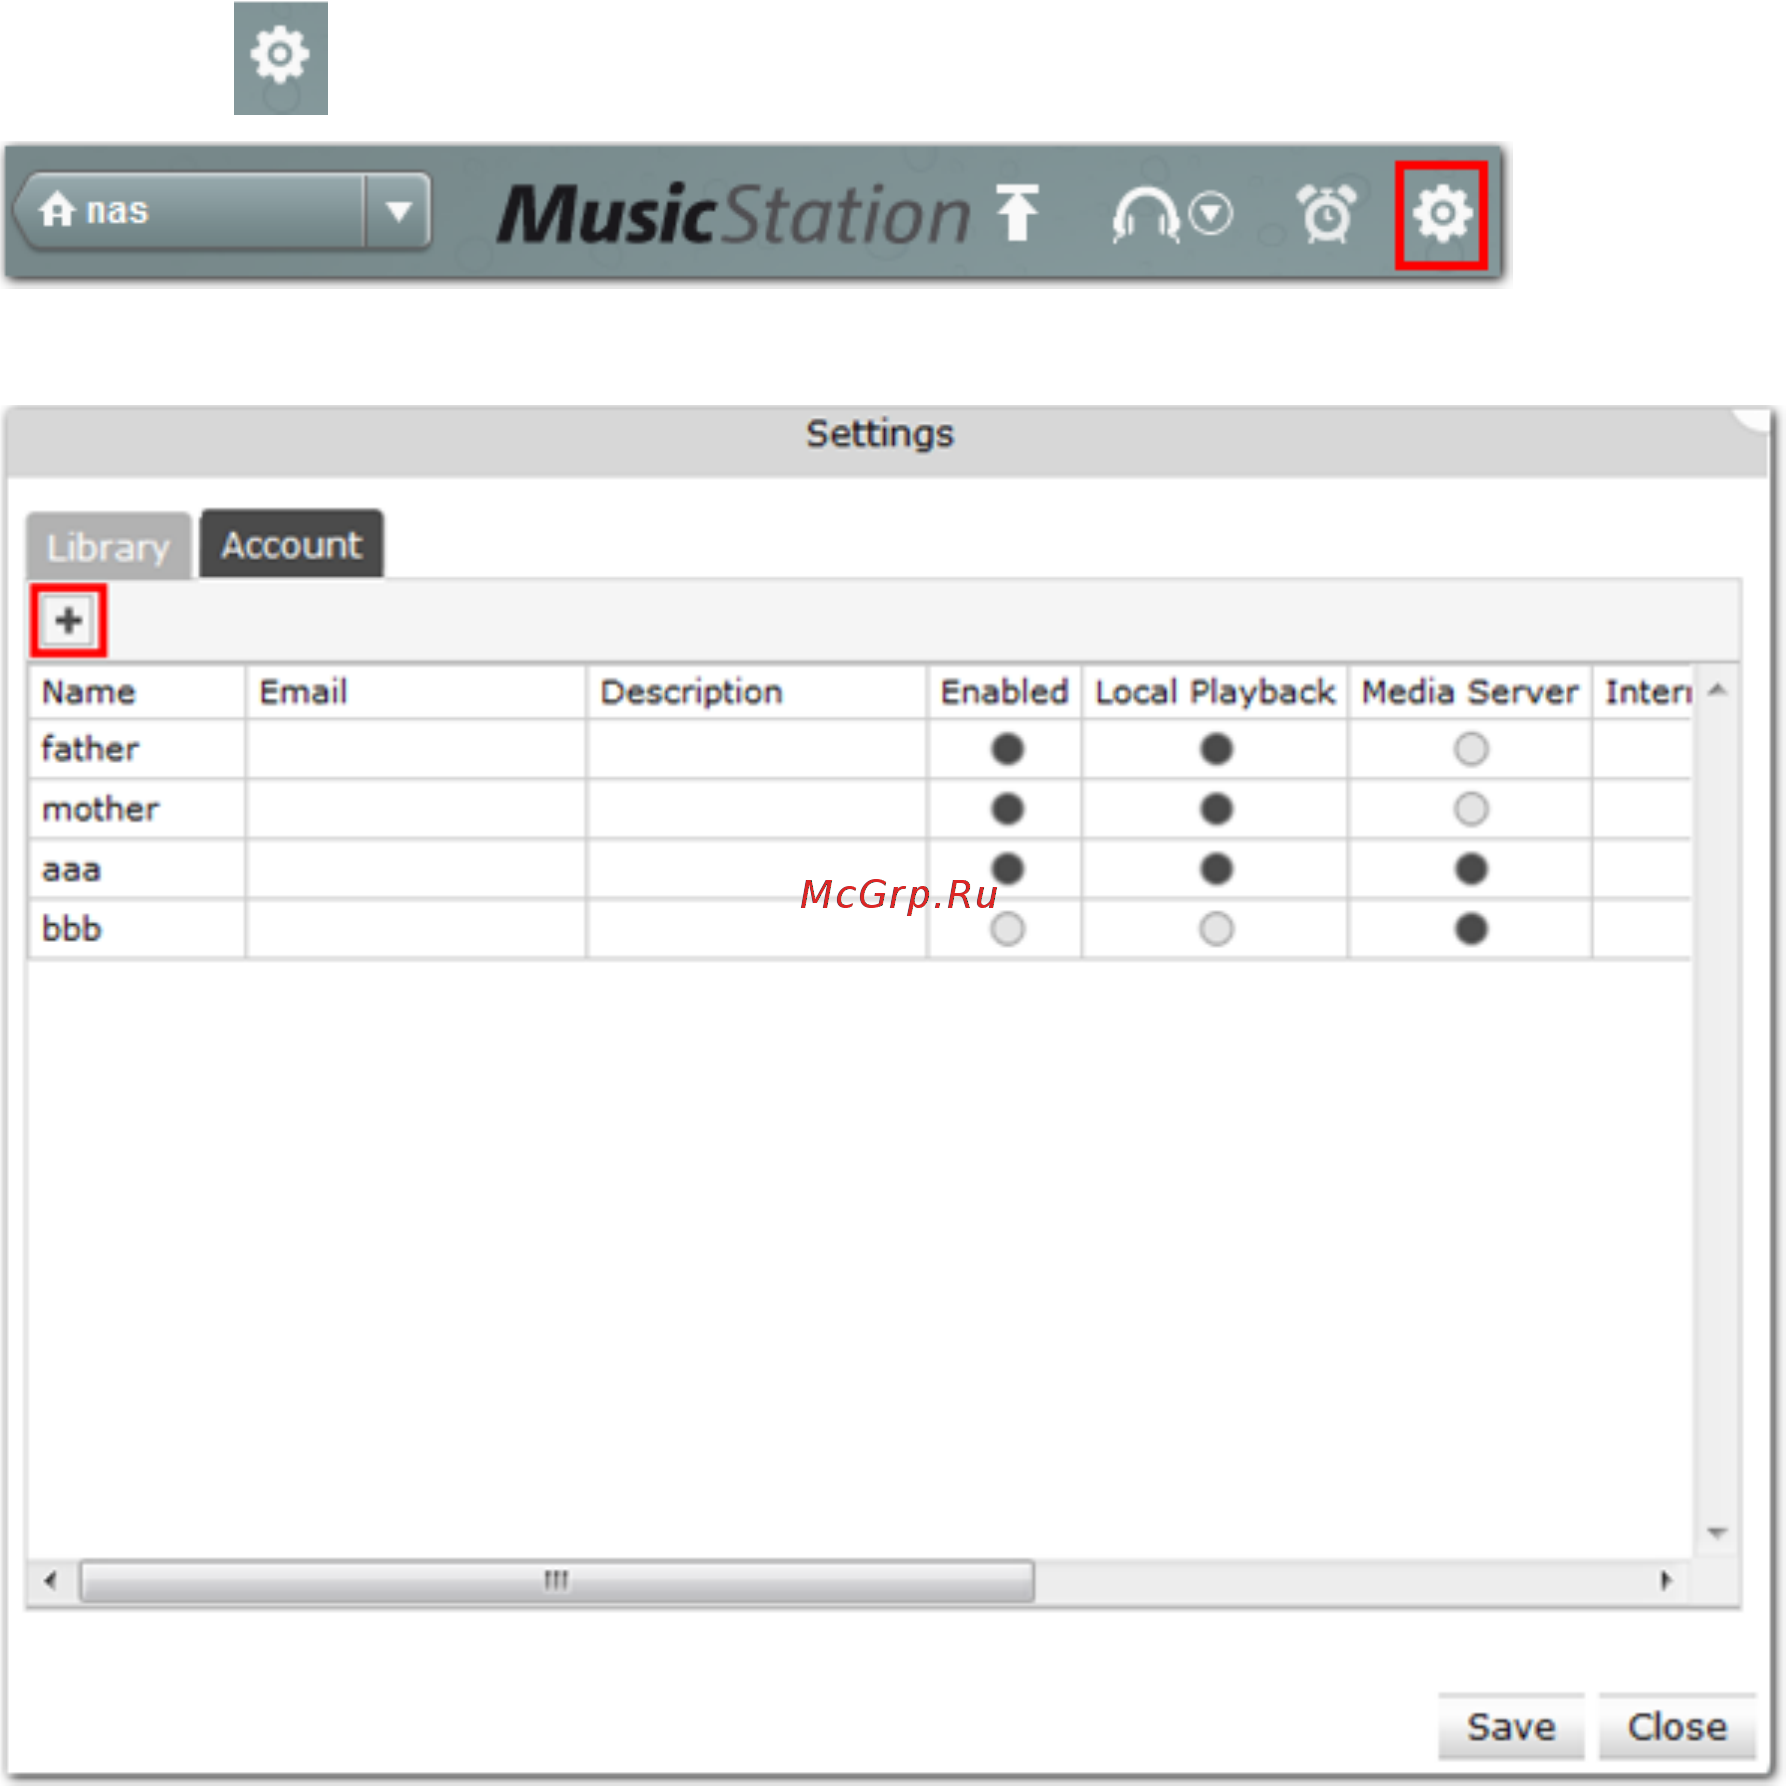
Task: Toggle Enabled for father
Action: [1007, 749]
